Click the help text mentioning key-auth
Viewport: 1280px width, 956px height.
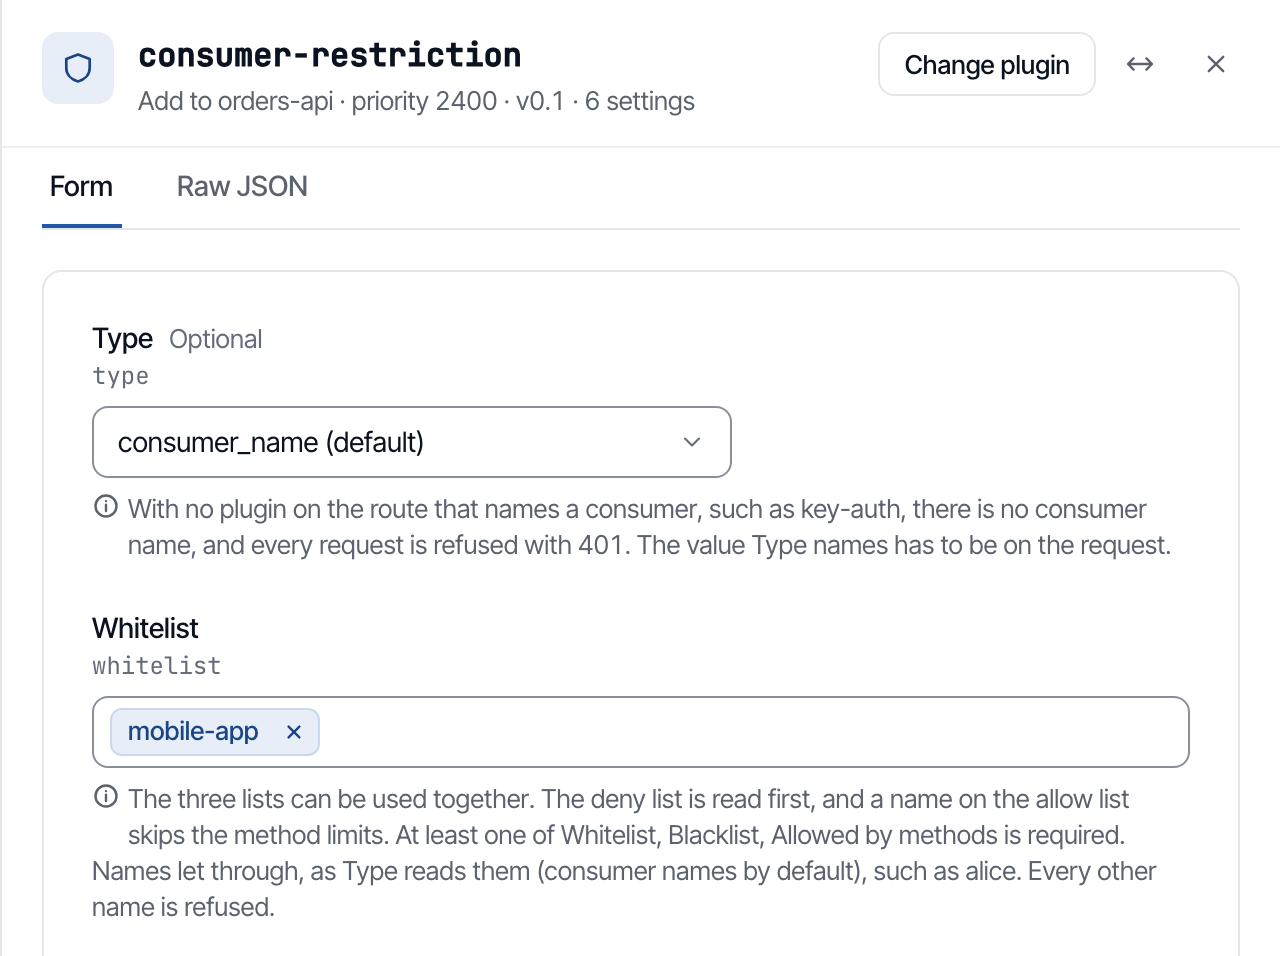pos(649,527)
